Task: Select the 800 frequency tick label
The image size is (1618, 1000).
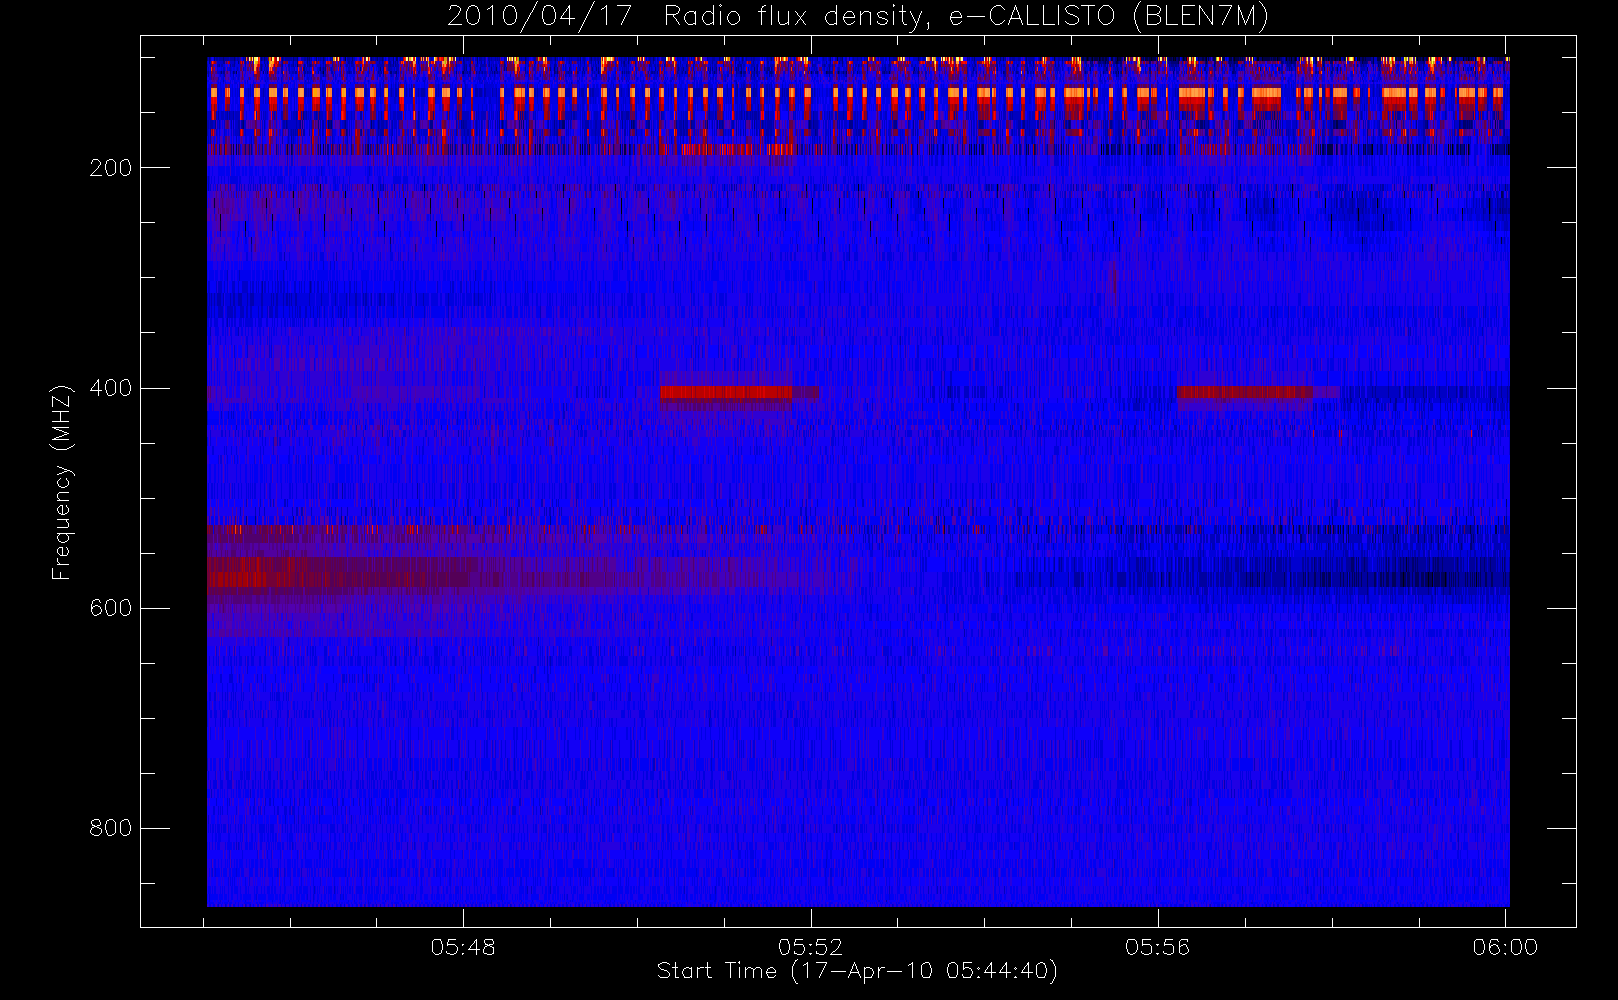Action: point(110,828)
